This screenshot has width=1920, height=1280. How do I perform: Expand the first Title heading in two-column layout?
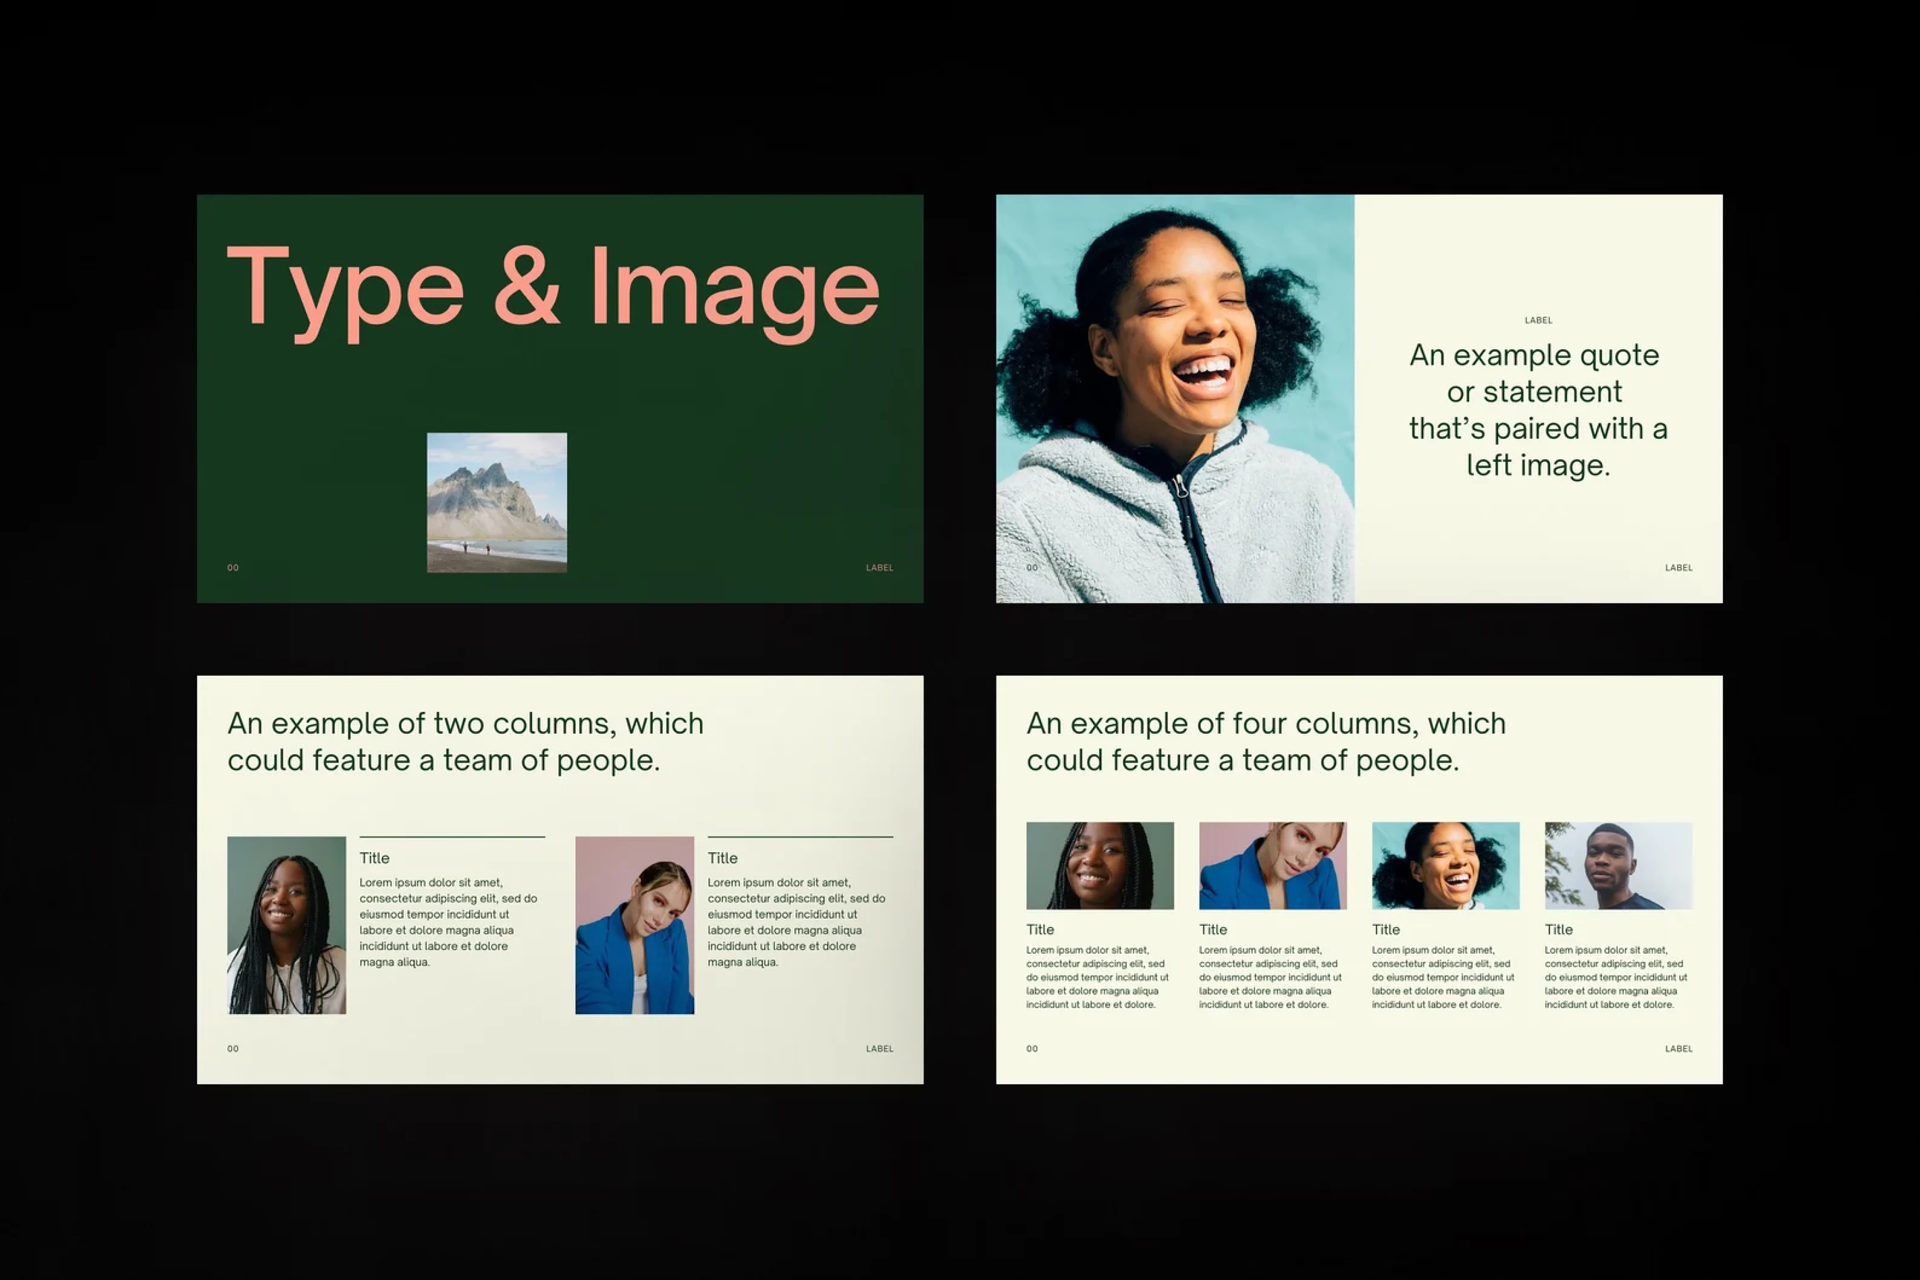(x=375, y=858)
